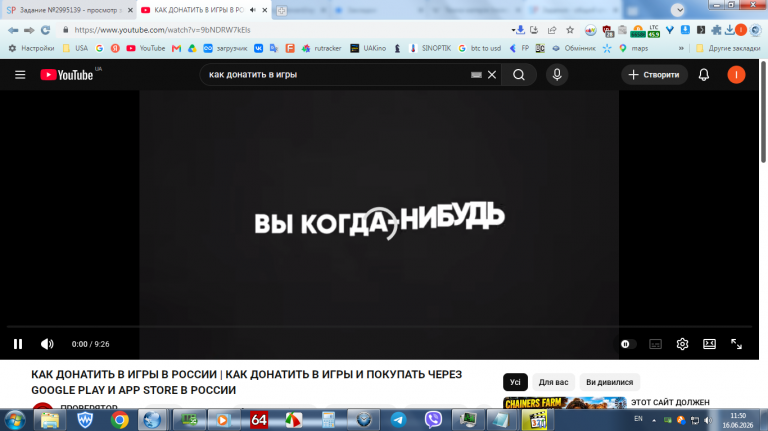Run search with magnifier button
The height and width of the screenshot is (431, 768).
coord(519,75)
